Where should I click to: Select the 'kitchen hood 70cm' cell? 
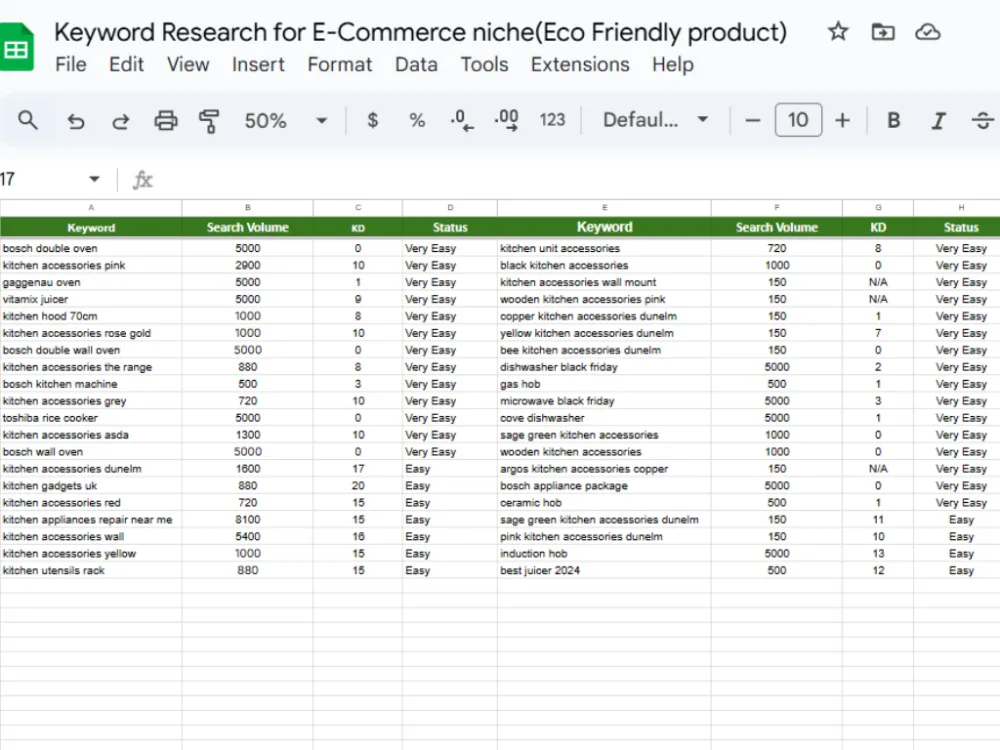(91, 316)
